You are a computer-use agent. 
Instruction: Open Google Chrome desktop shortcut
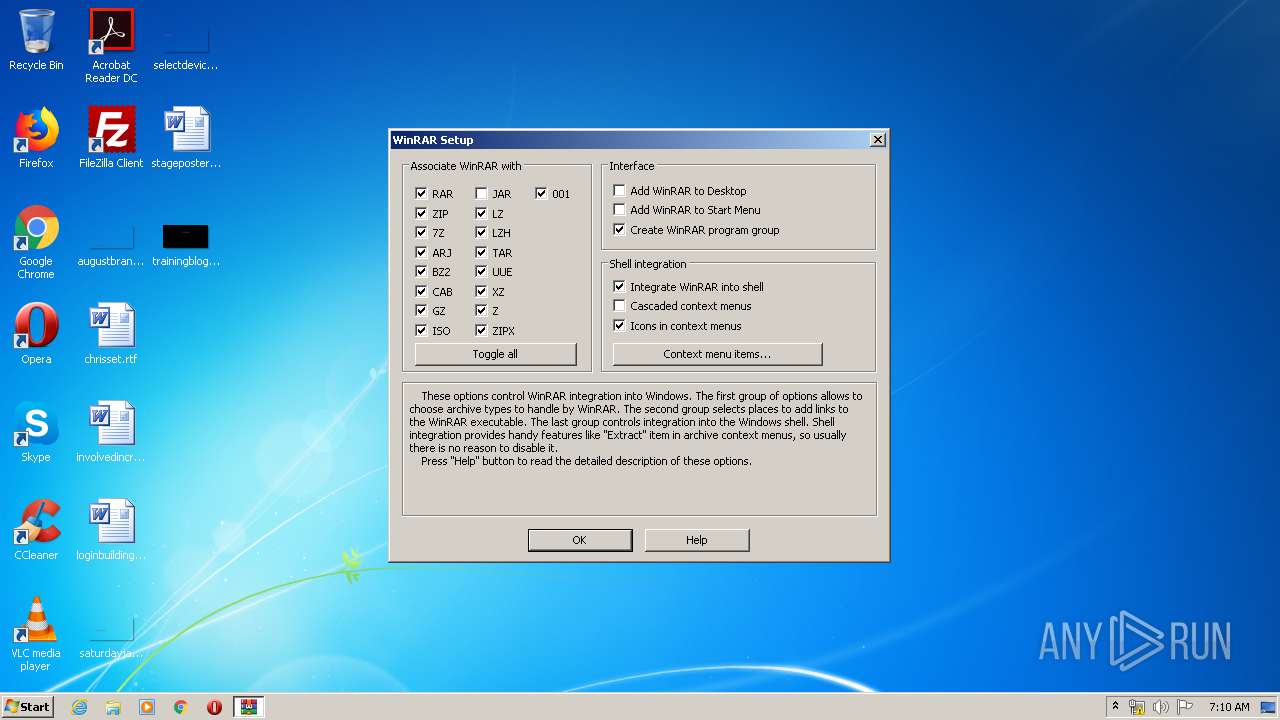[36, 243]
